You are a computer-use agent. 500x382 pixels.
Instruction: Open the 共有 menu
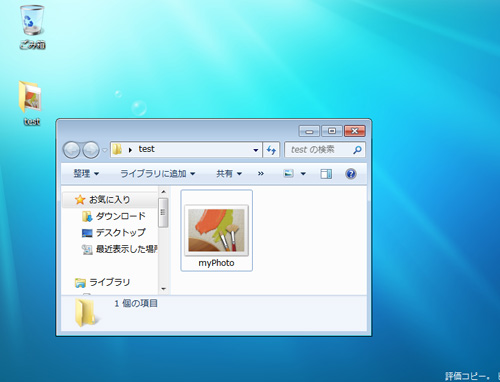pyautogui.click(x=229, y=174)
